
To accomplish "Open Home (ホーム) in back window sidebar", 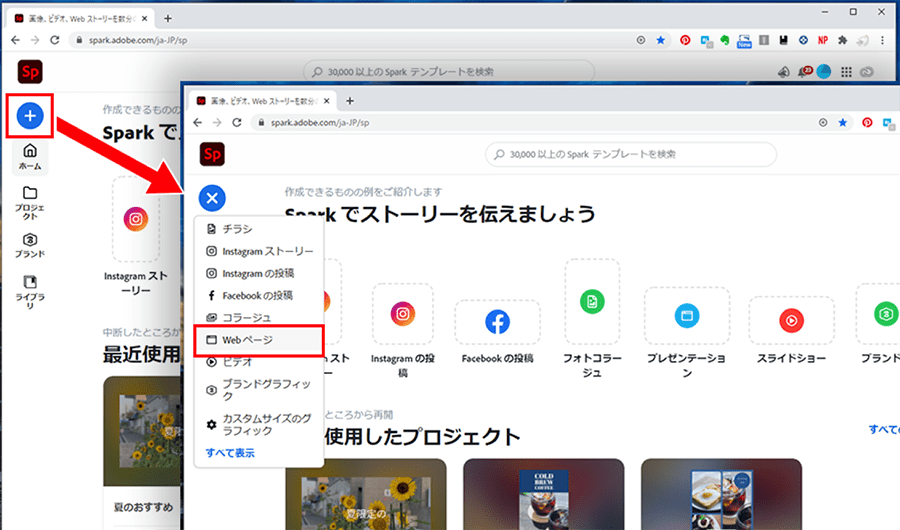I will pyautogui.click(x=30, y=157).
